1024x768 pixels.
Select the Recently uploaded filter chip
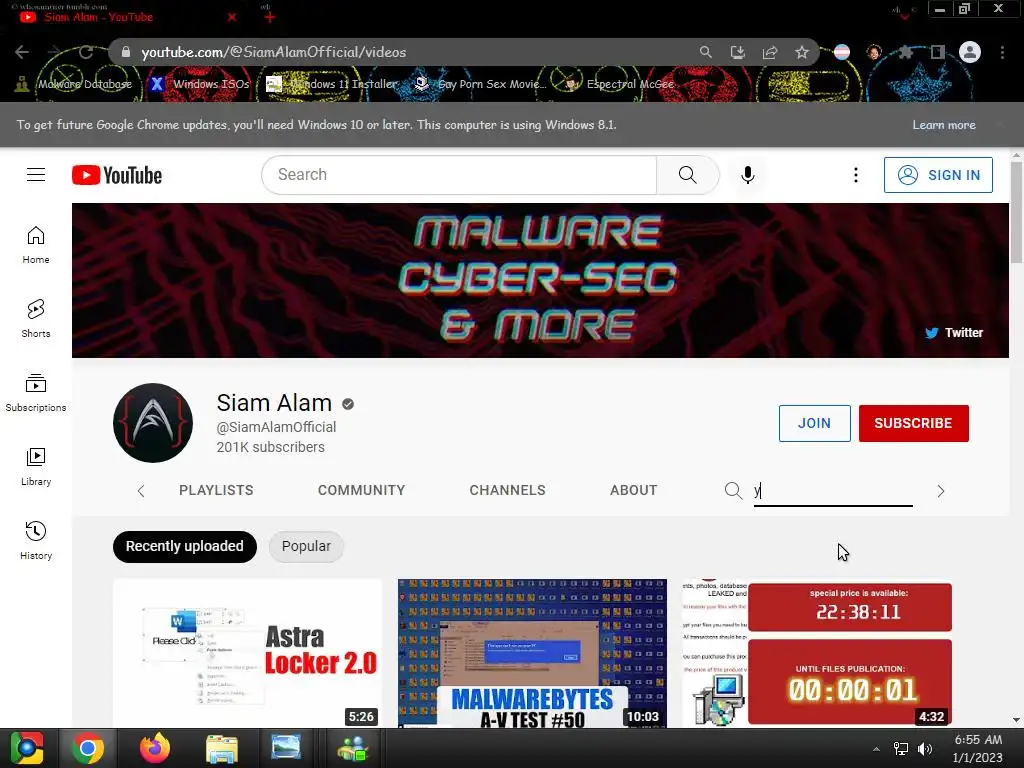[x=185, y=547]
